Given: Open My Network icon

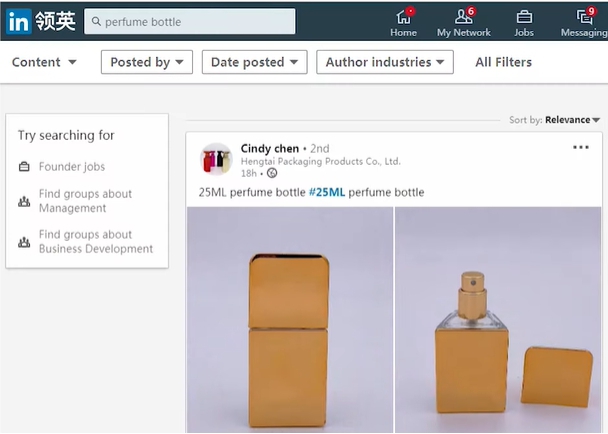Looking at the screenshot, I should tap(463, 17).
